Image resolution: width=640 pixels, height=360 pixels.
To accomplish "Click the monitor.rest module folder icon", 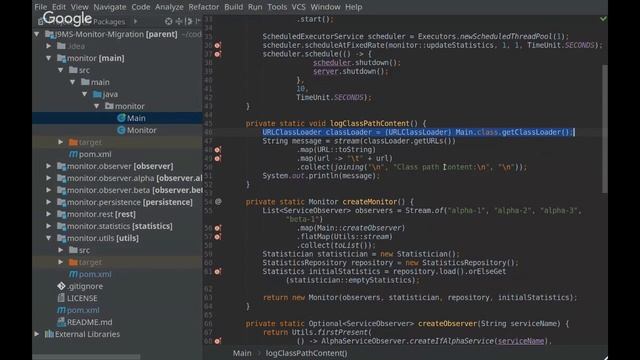I will point(61,214).
